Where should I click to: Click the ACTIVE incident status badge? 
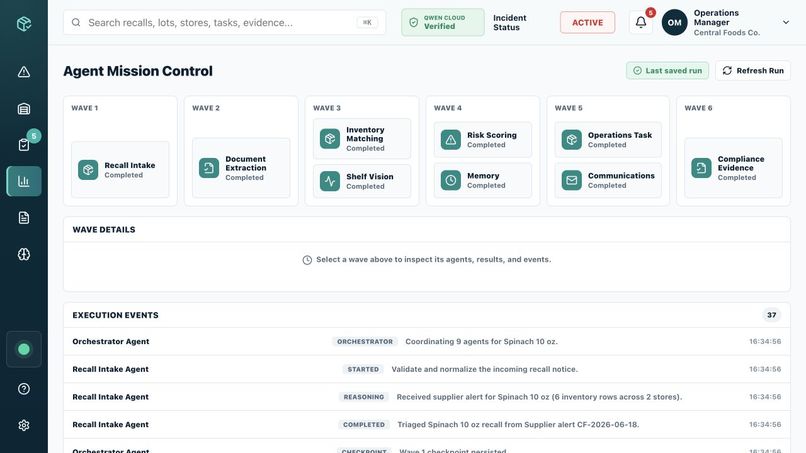587,23
